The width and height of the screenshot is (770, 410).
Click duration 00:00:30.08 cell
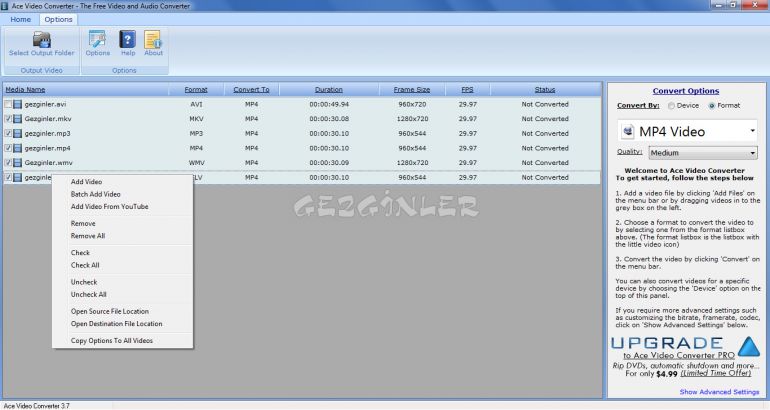click(329, 119)
